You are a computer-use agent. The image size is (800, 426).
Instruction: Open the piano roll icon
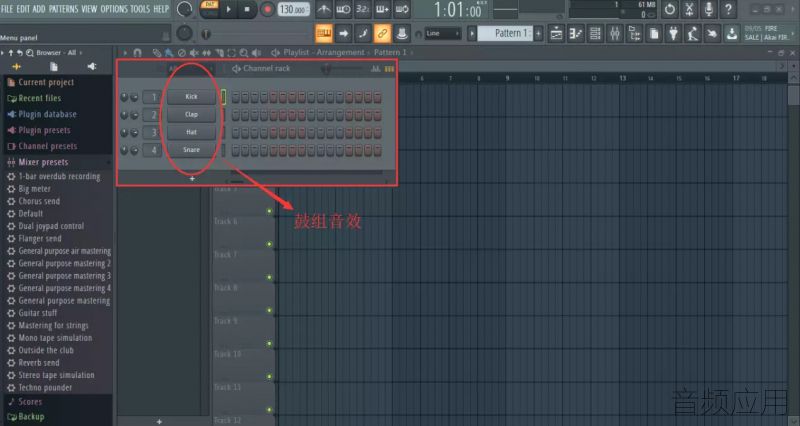(576, 34)
